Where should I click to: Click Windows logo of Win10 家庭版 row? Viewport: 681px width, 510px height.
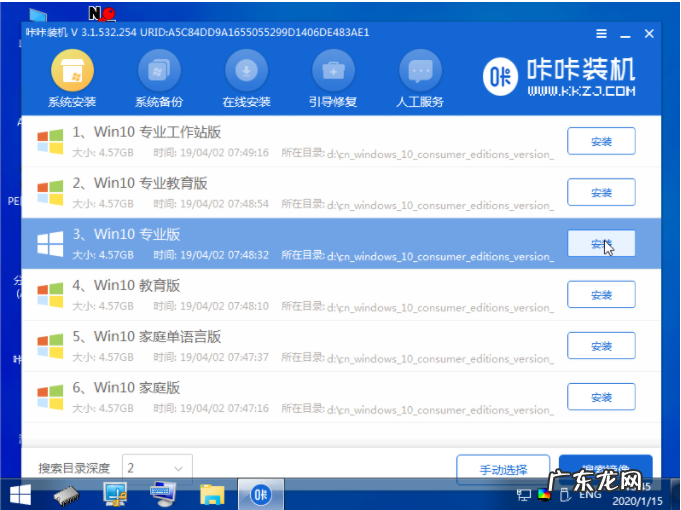click(x=50, y=397)
